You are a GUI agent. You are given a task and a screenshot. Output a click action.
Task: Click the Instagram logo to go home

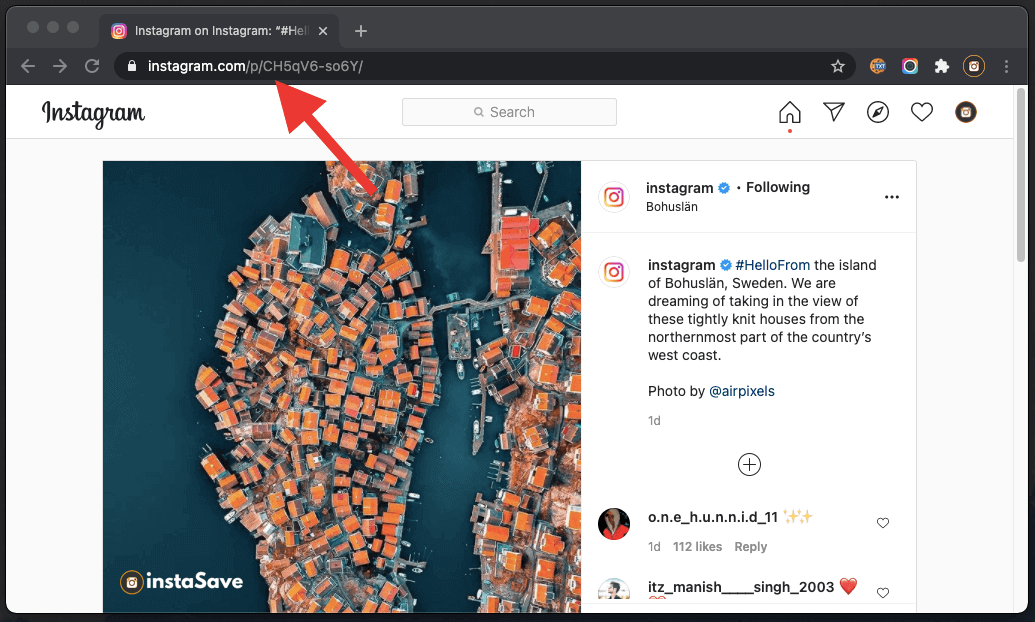coord(93,113)
